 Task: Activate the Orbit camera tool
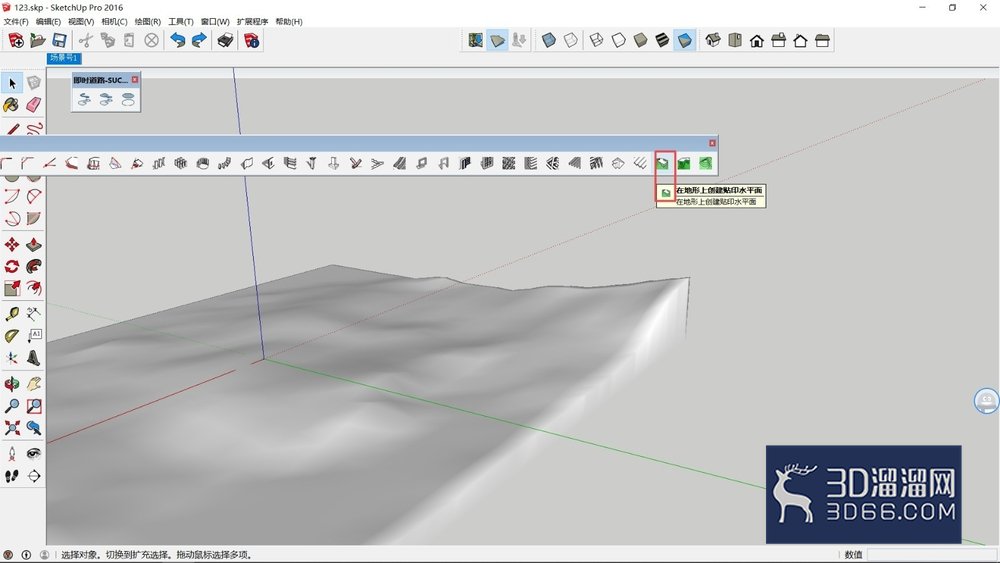tap(11, 384)
